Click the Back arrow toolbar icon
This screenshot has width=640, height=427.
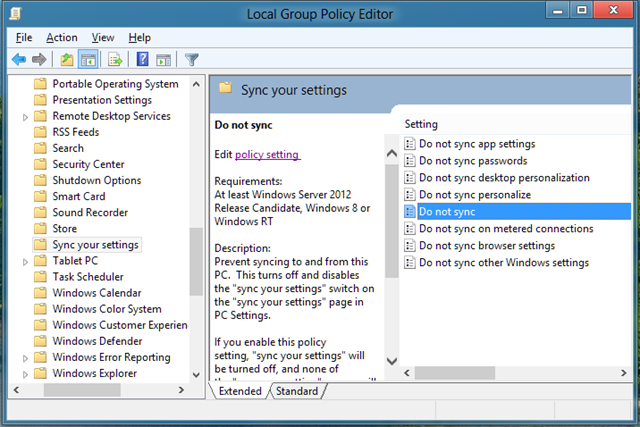18,60
